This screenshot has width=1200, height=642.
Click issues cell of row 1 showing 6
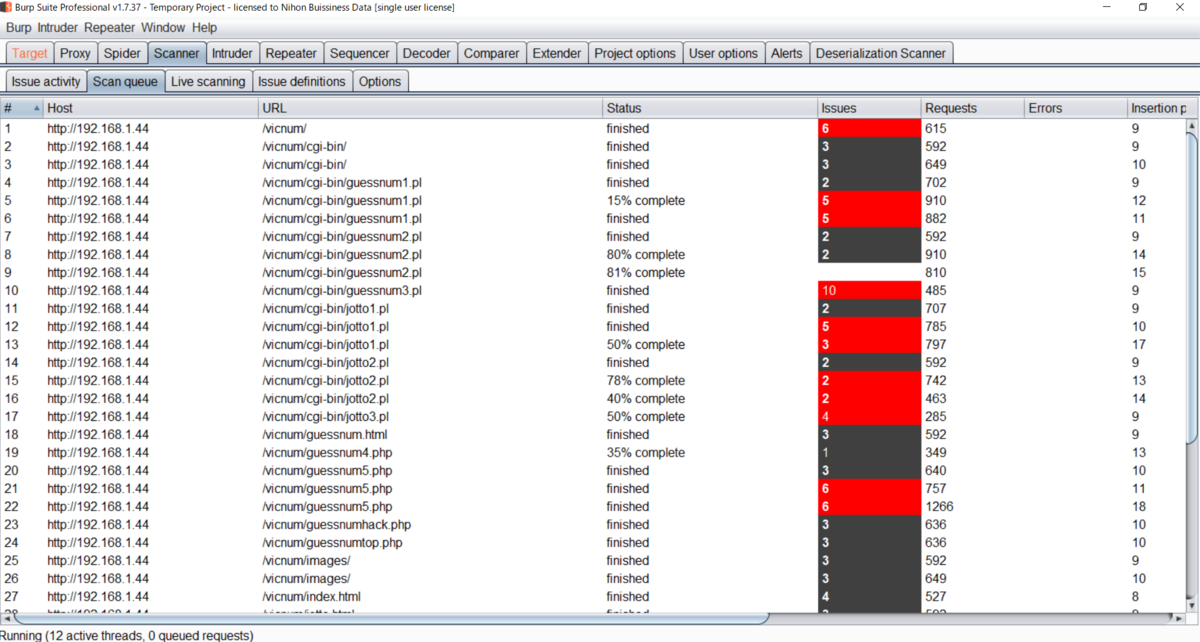click(869, 129)
